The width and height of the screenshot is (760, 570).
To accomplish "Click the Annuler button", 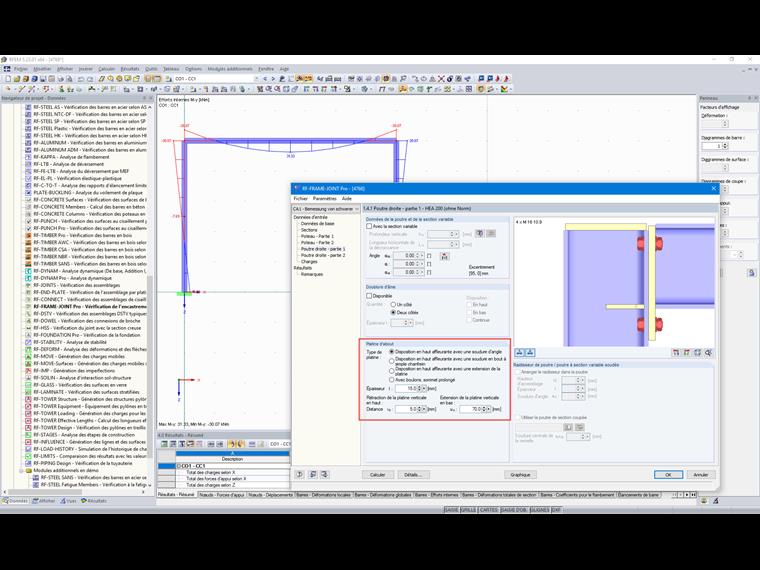I will point(701,475).
